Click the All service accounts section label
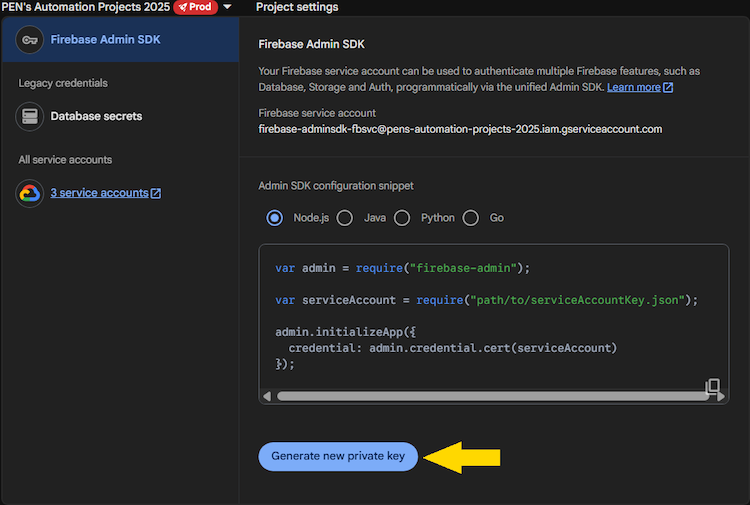Image resolution: width=750 pixels, height=505 pixels. [x=65, y=160]
